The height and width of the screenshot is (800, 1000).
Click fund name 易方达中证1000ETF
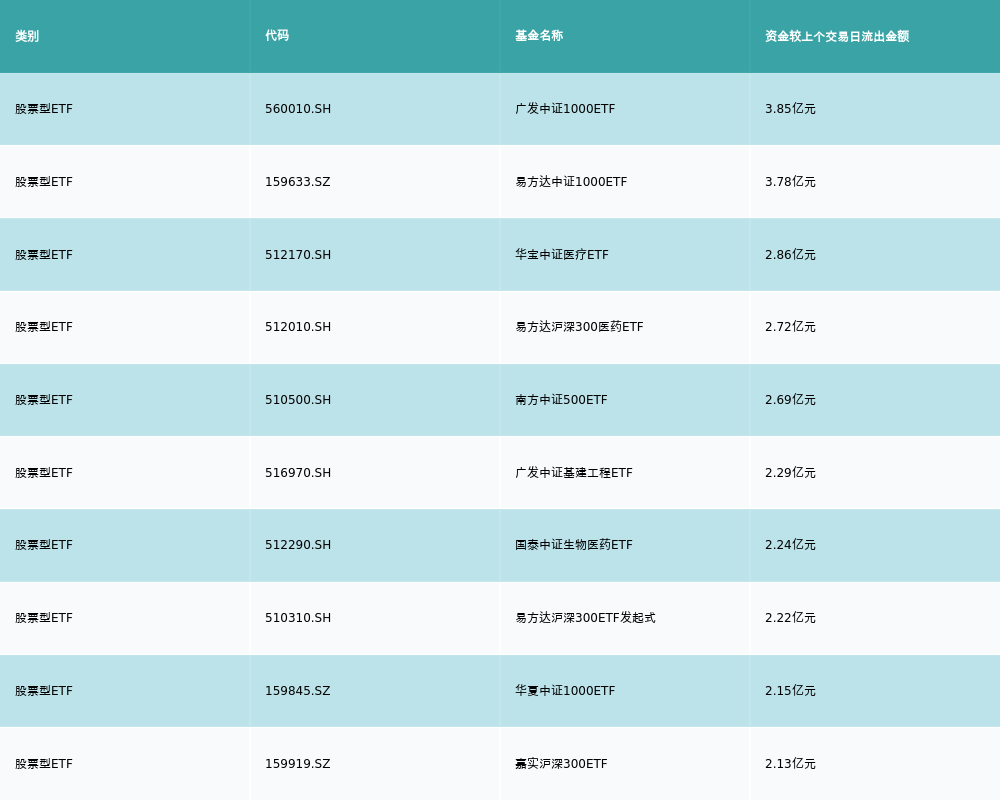571,182
